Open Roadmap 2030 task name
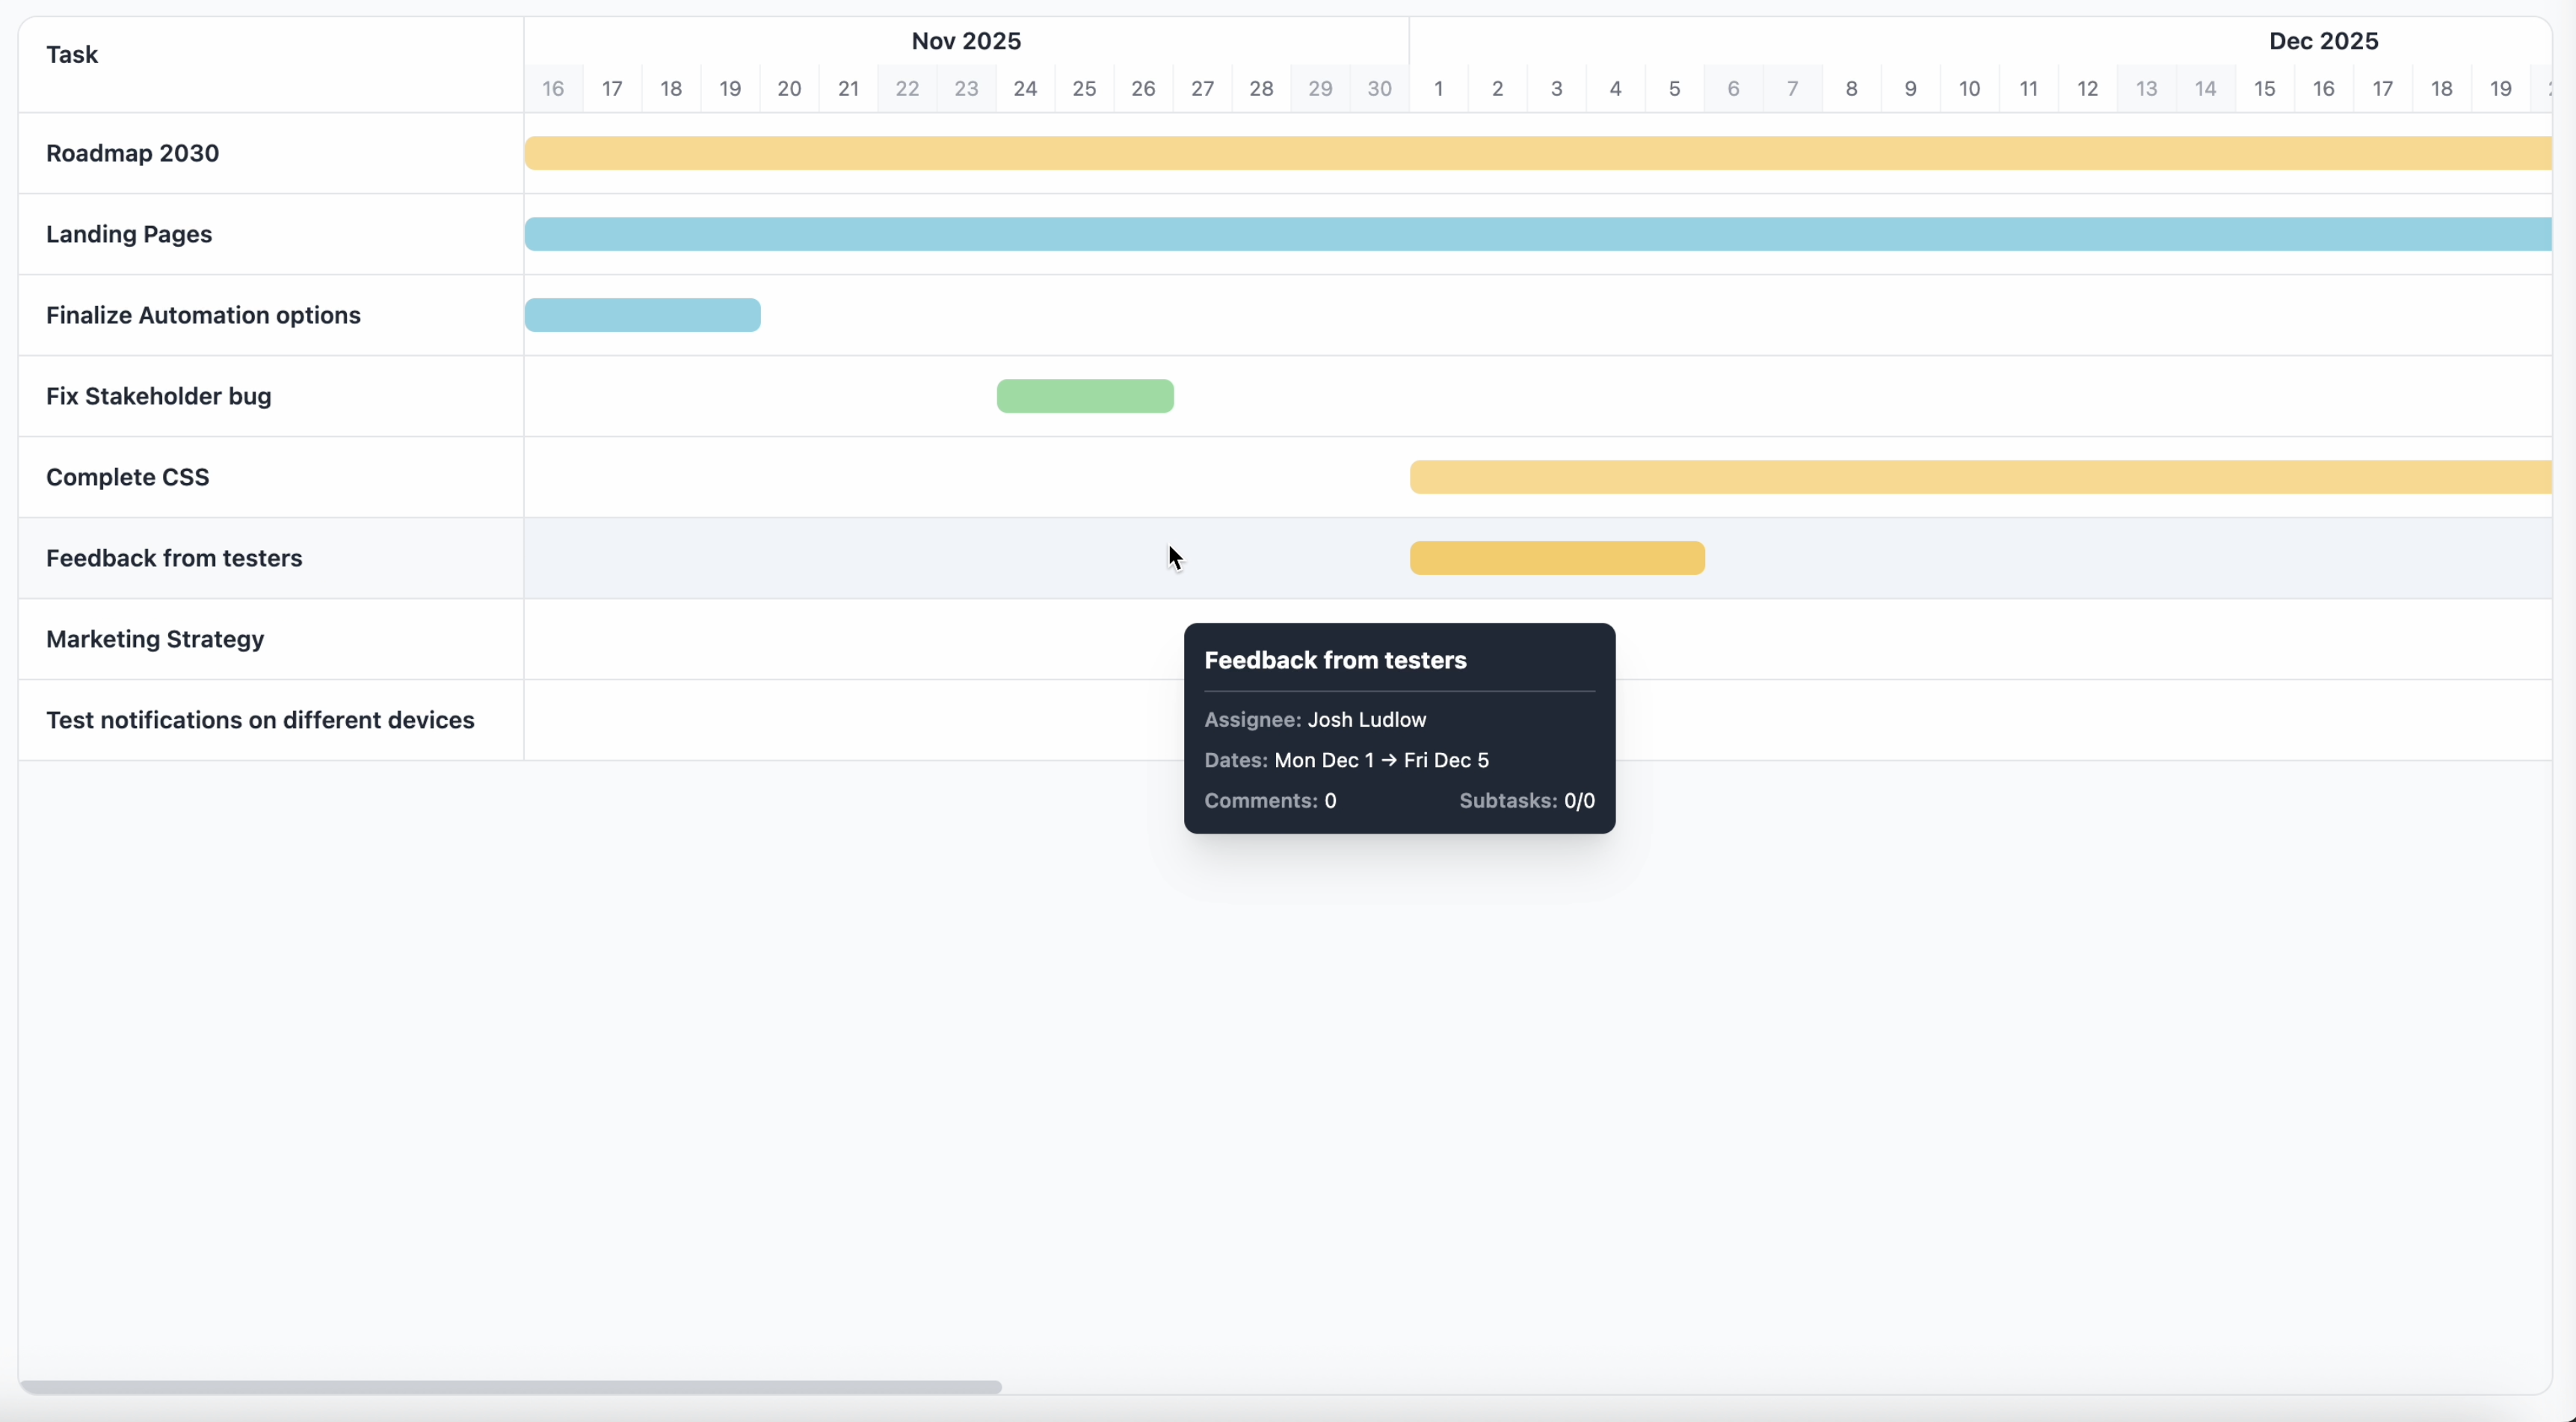The width and height of the screenshot is (2576, 1422). tap(132, 153)
